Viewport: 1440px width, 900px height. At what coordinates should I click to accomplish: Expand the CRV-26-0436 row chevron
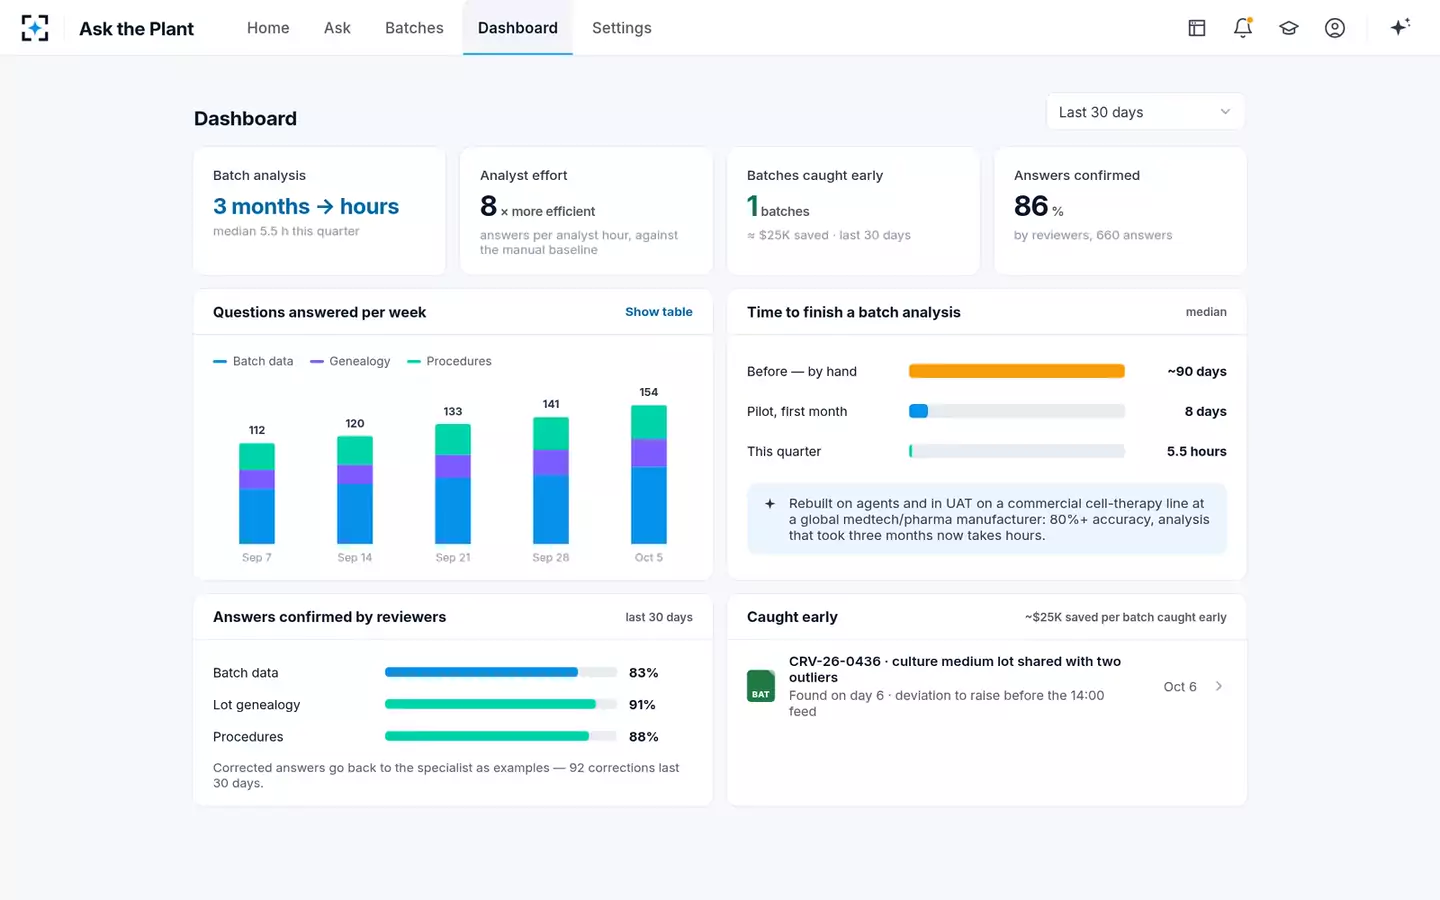1218,686
